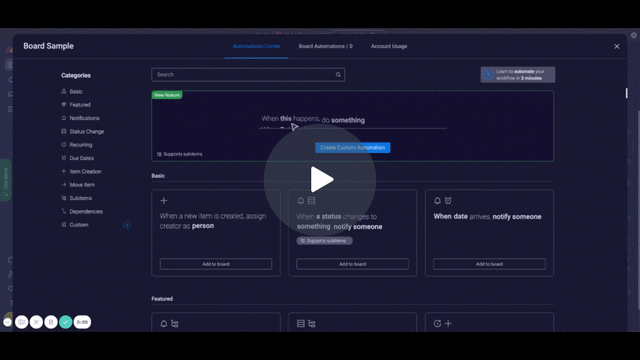This screenshot has height=360, width=640.
Task: Close the Board Sample automations dialog
Action: (x=617, y=47)
